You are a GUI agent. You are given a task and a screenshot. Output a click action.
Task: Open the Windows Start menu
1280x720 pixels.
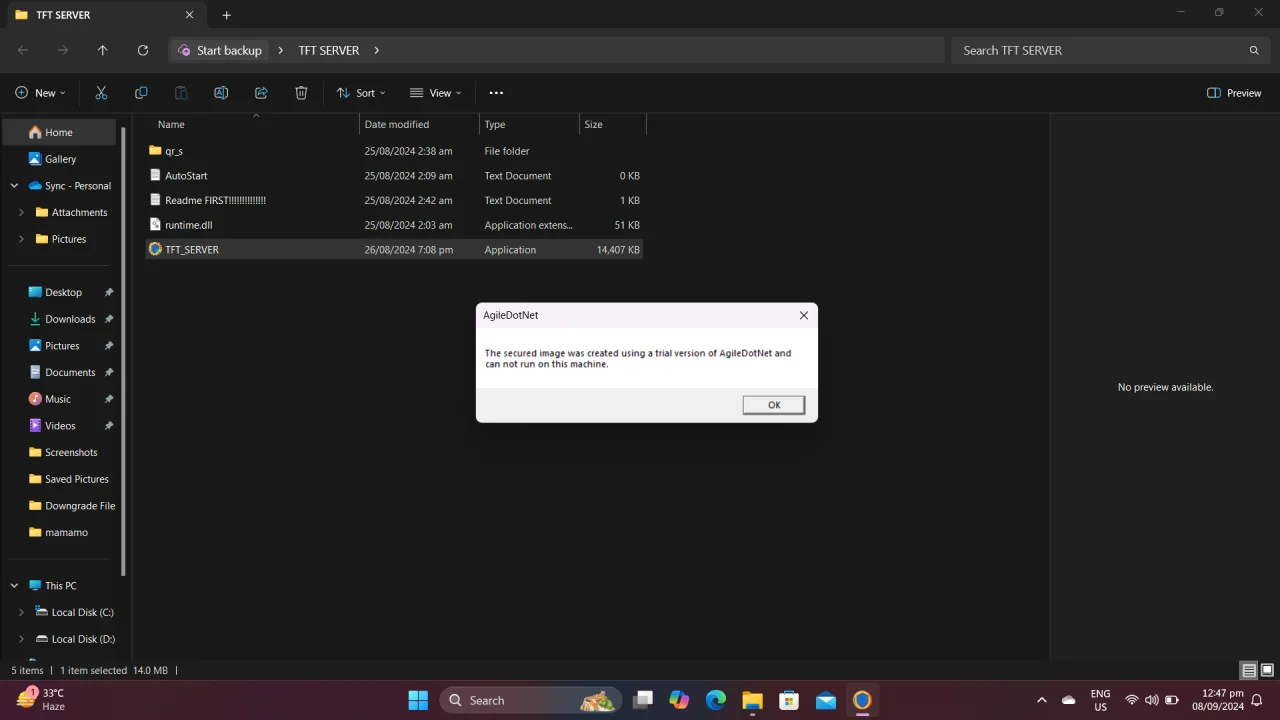click(418, 700)
